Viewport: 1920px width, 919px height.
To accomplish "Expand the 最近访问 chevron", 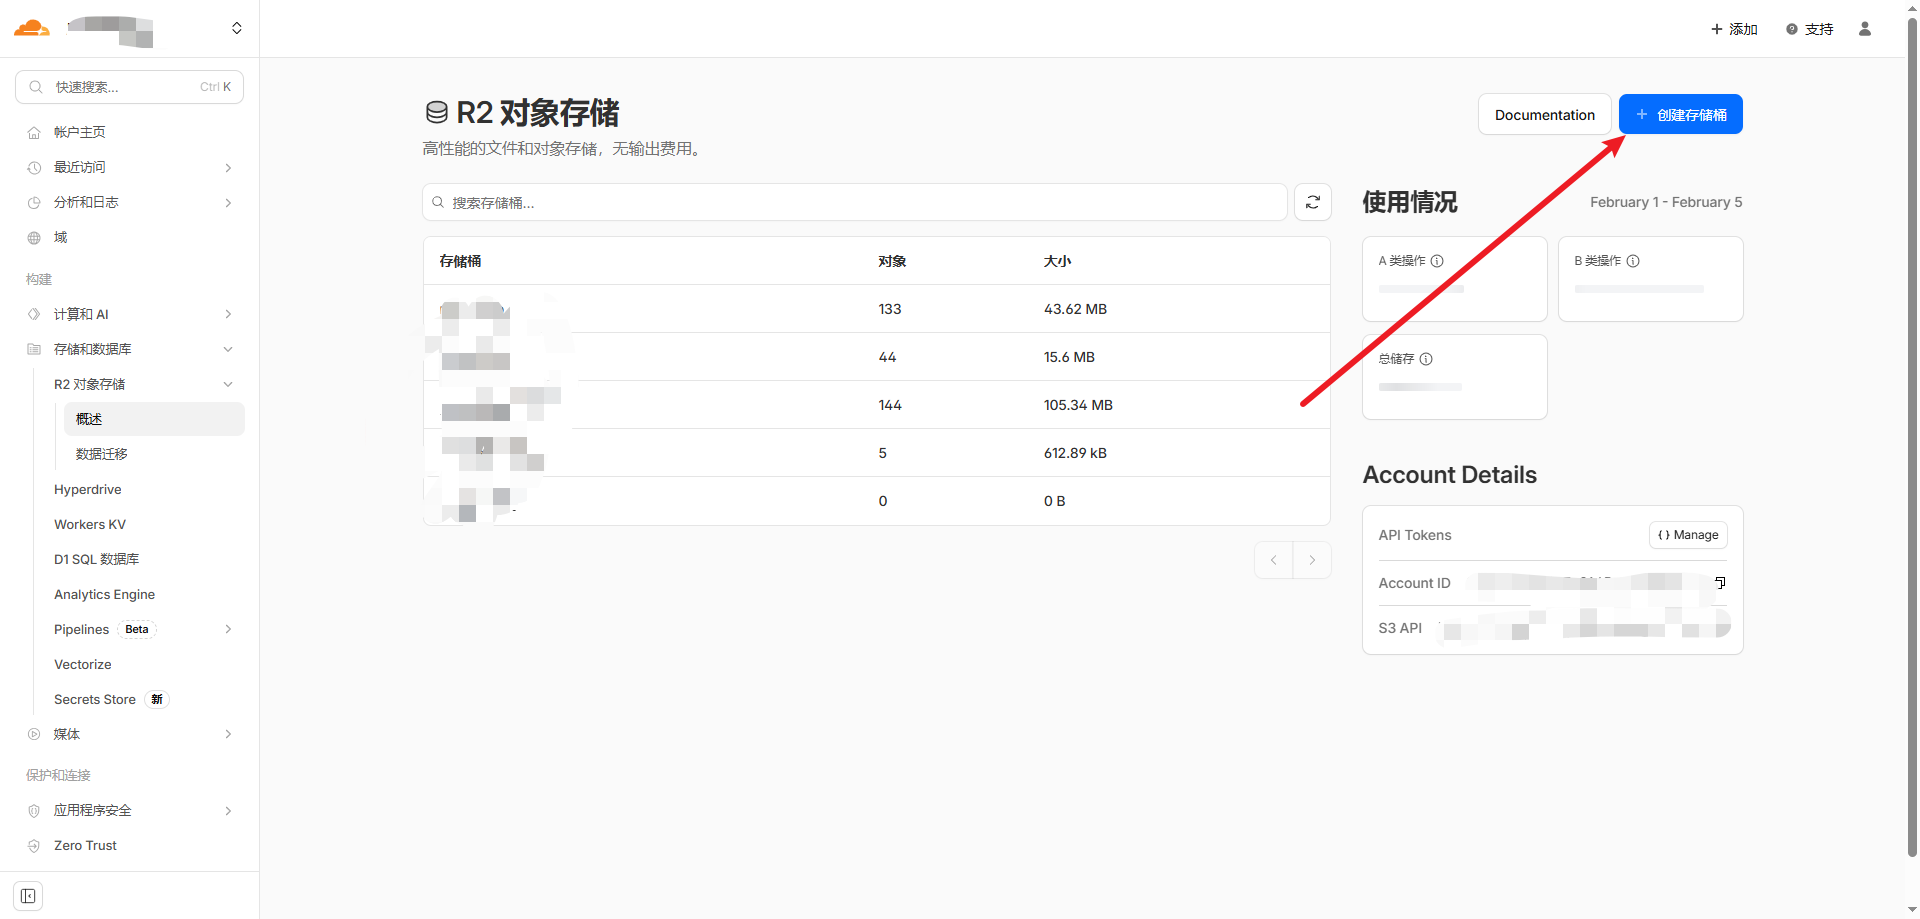I will [228, 167].
